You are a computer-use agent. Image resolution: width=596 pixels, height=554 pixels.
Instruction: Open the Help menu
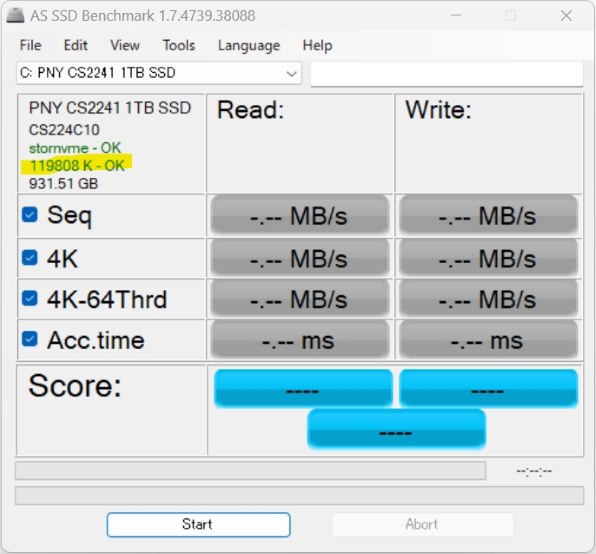click(317, 45)
